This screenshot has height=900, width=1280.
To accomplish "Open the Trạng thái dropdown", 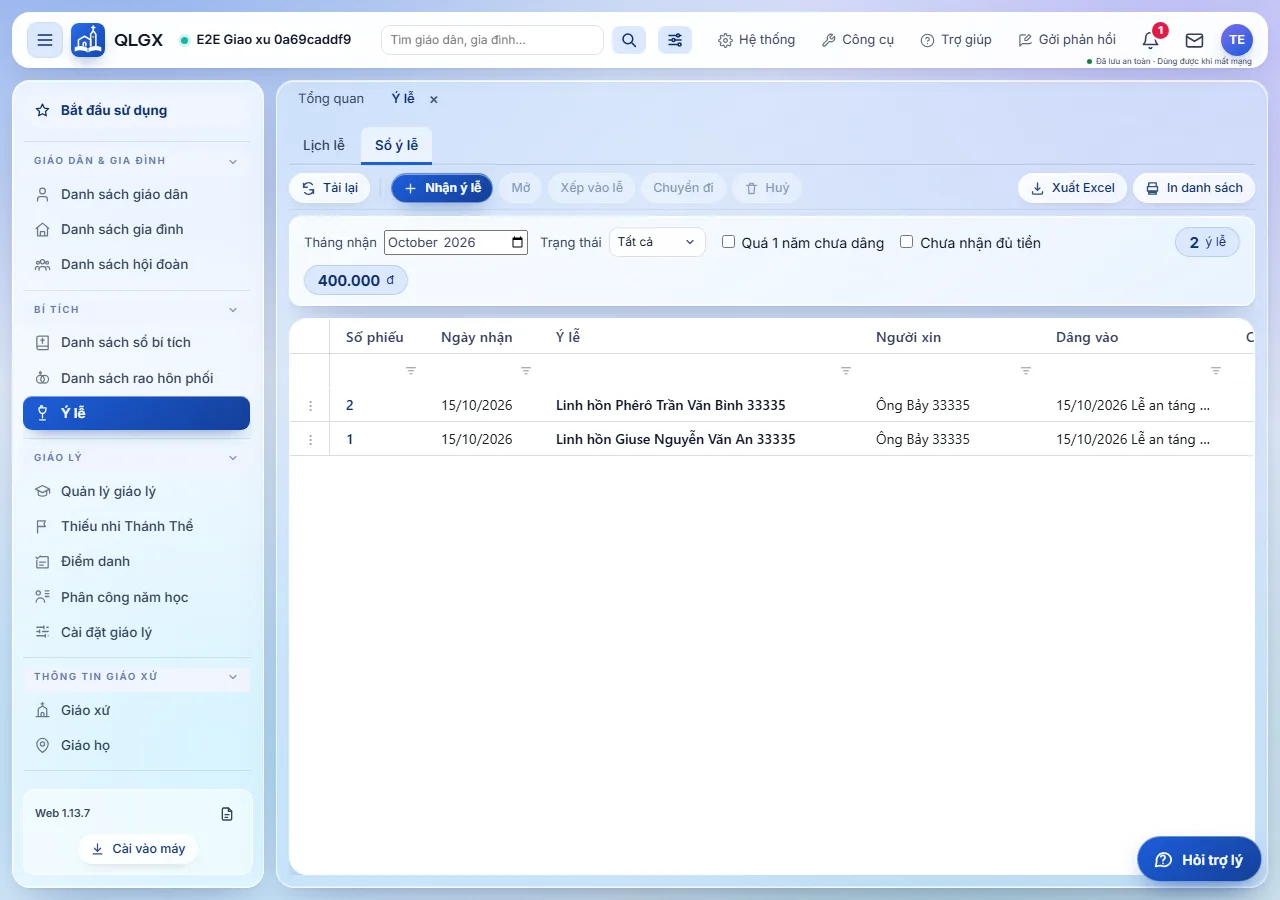I will 657,242.
